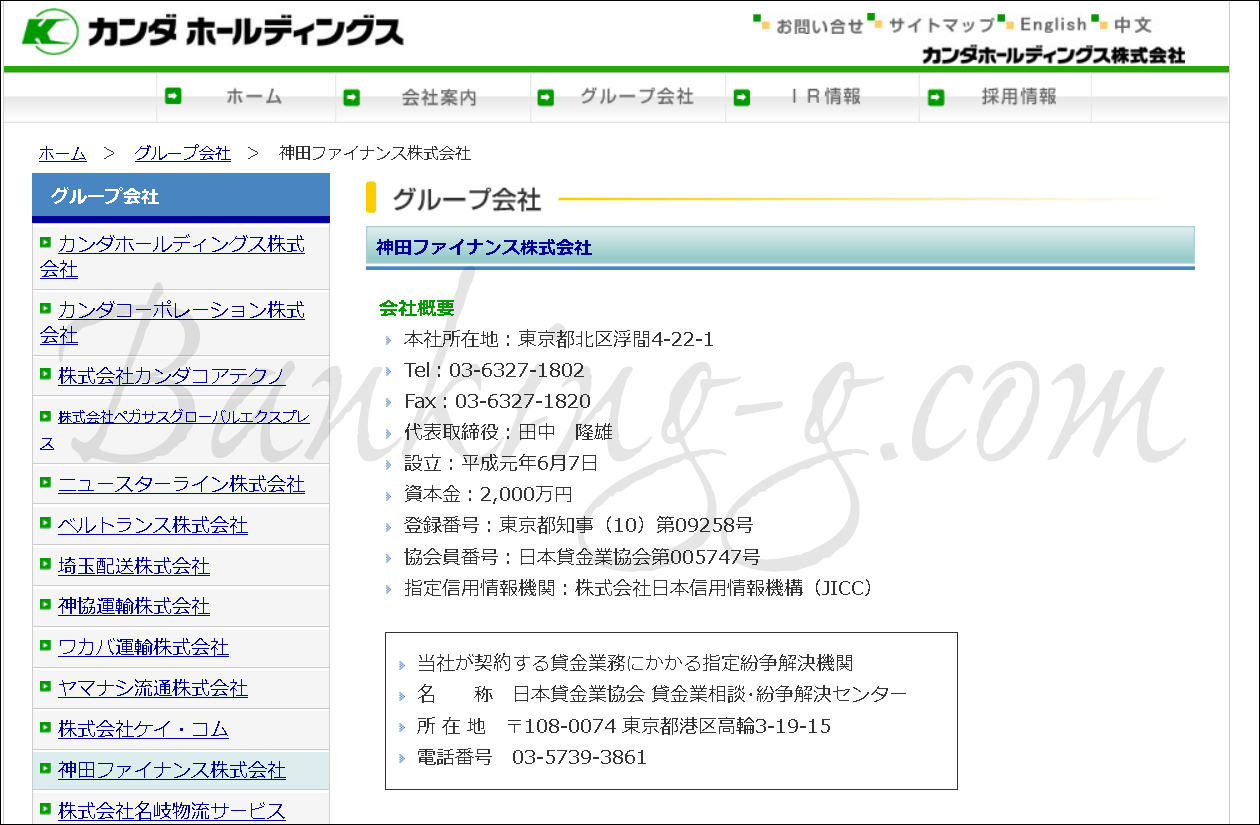Image resolution: width=1260 pixels, height=825 pixels.
Task: Open the お問い合せ contact link
Action: tap(819, 26)
